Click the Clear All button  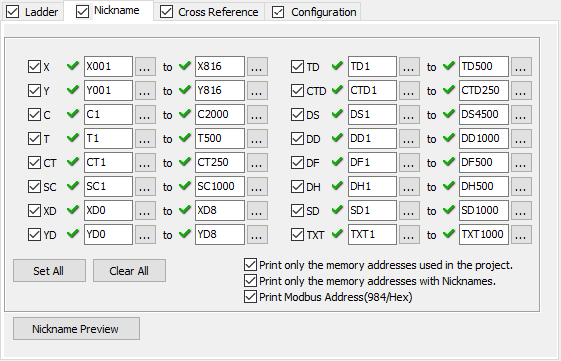[129, 271]
